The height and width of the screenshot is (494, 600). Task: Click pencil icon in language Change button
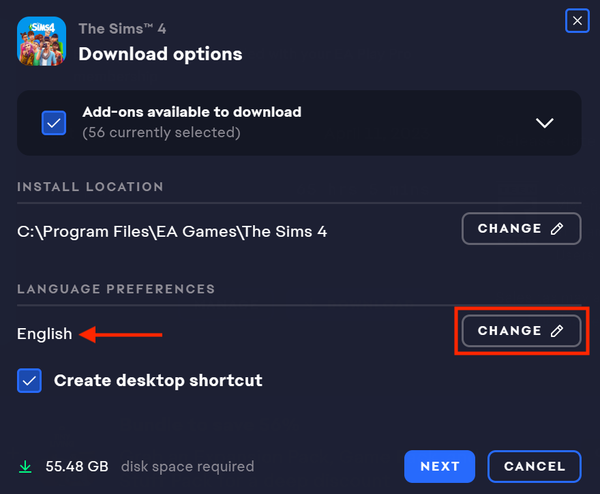pos(558,330)
